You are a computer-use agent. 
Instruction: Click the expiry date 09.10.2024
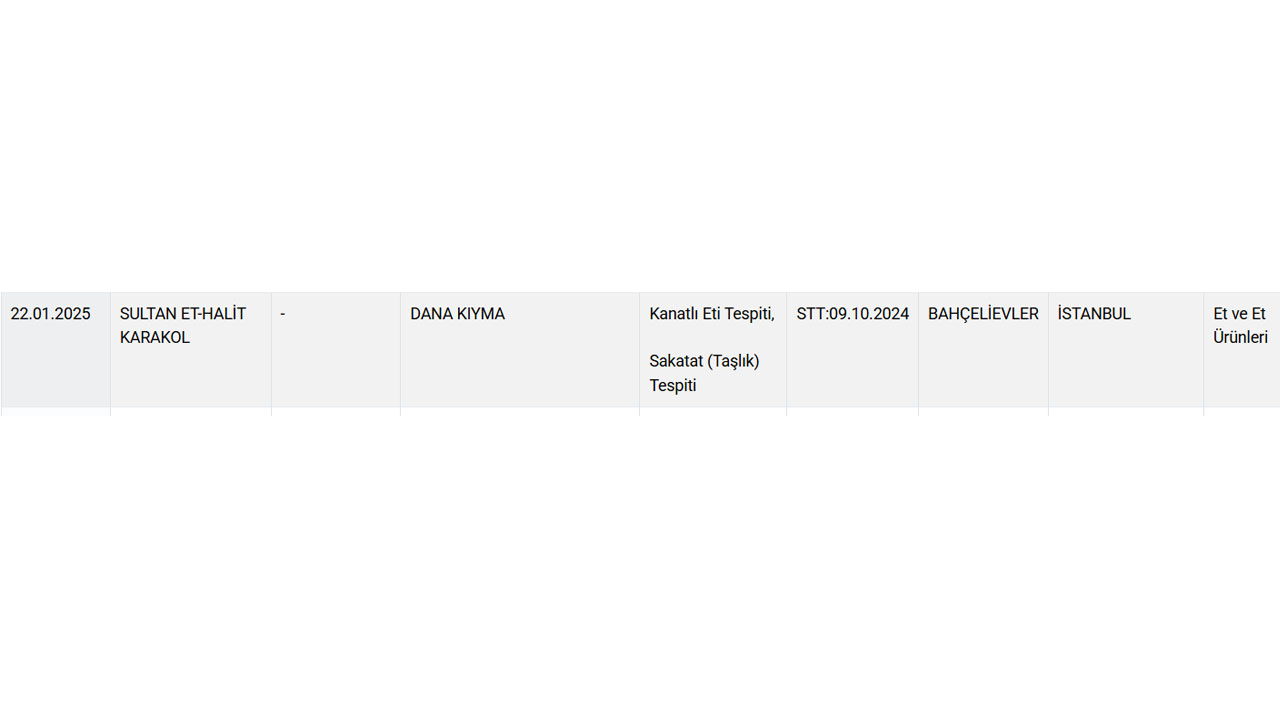click(x=869, y=314)
